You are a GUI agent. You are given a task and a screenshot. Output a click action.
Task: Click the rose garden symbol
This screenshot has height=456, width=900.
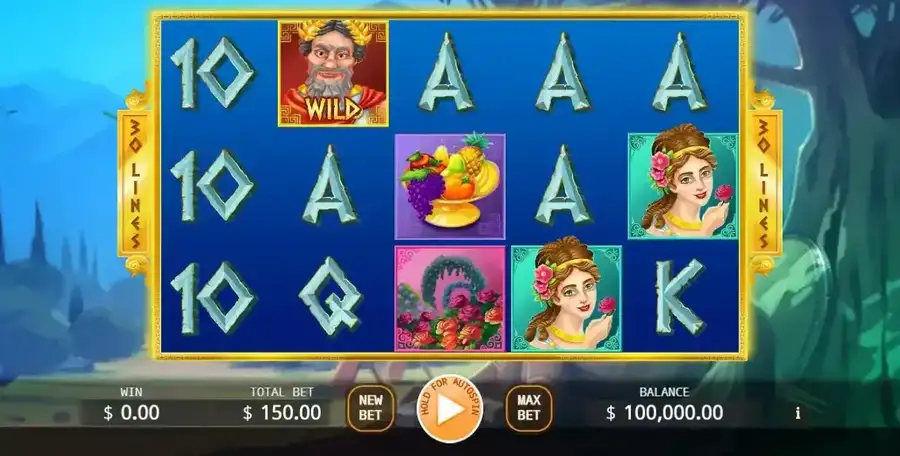450,299
